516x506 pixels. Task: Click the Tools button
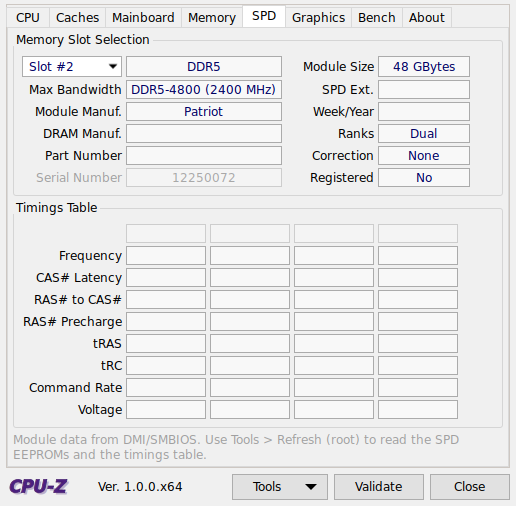pyautogui.click(x=280, y=487)
